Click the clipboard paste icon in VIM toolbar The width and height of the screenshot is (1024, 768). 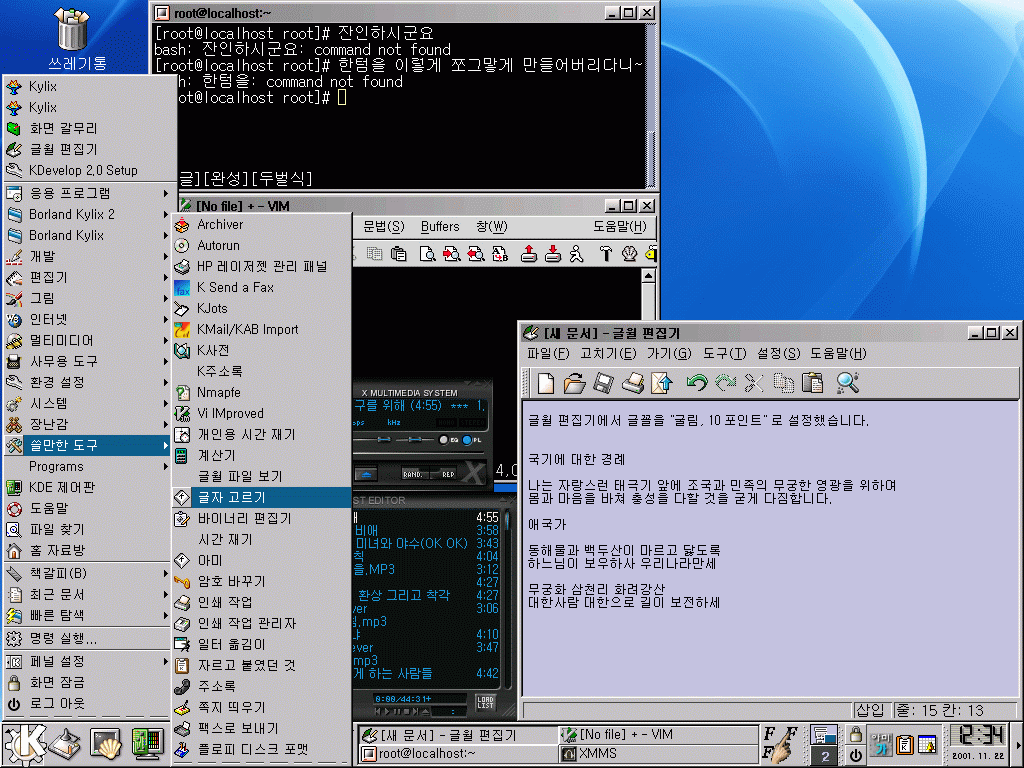coord(398,254)
